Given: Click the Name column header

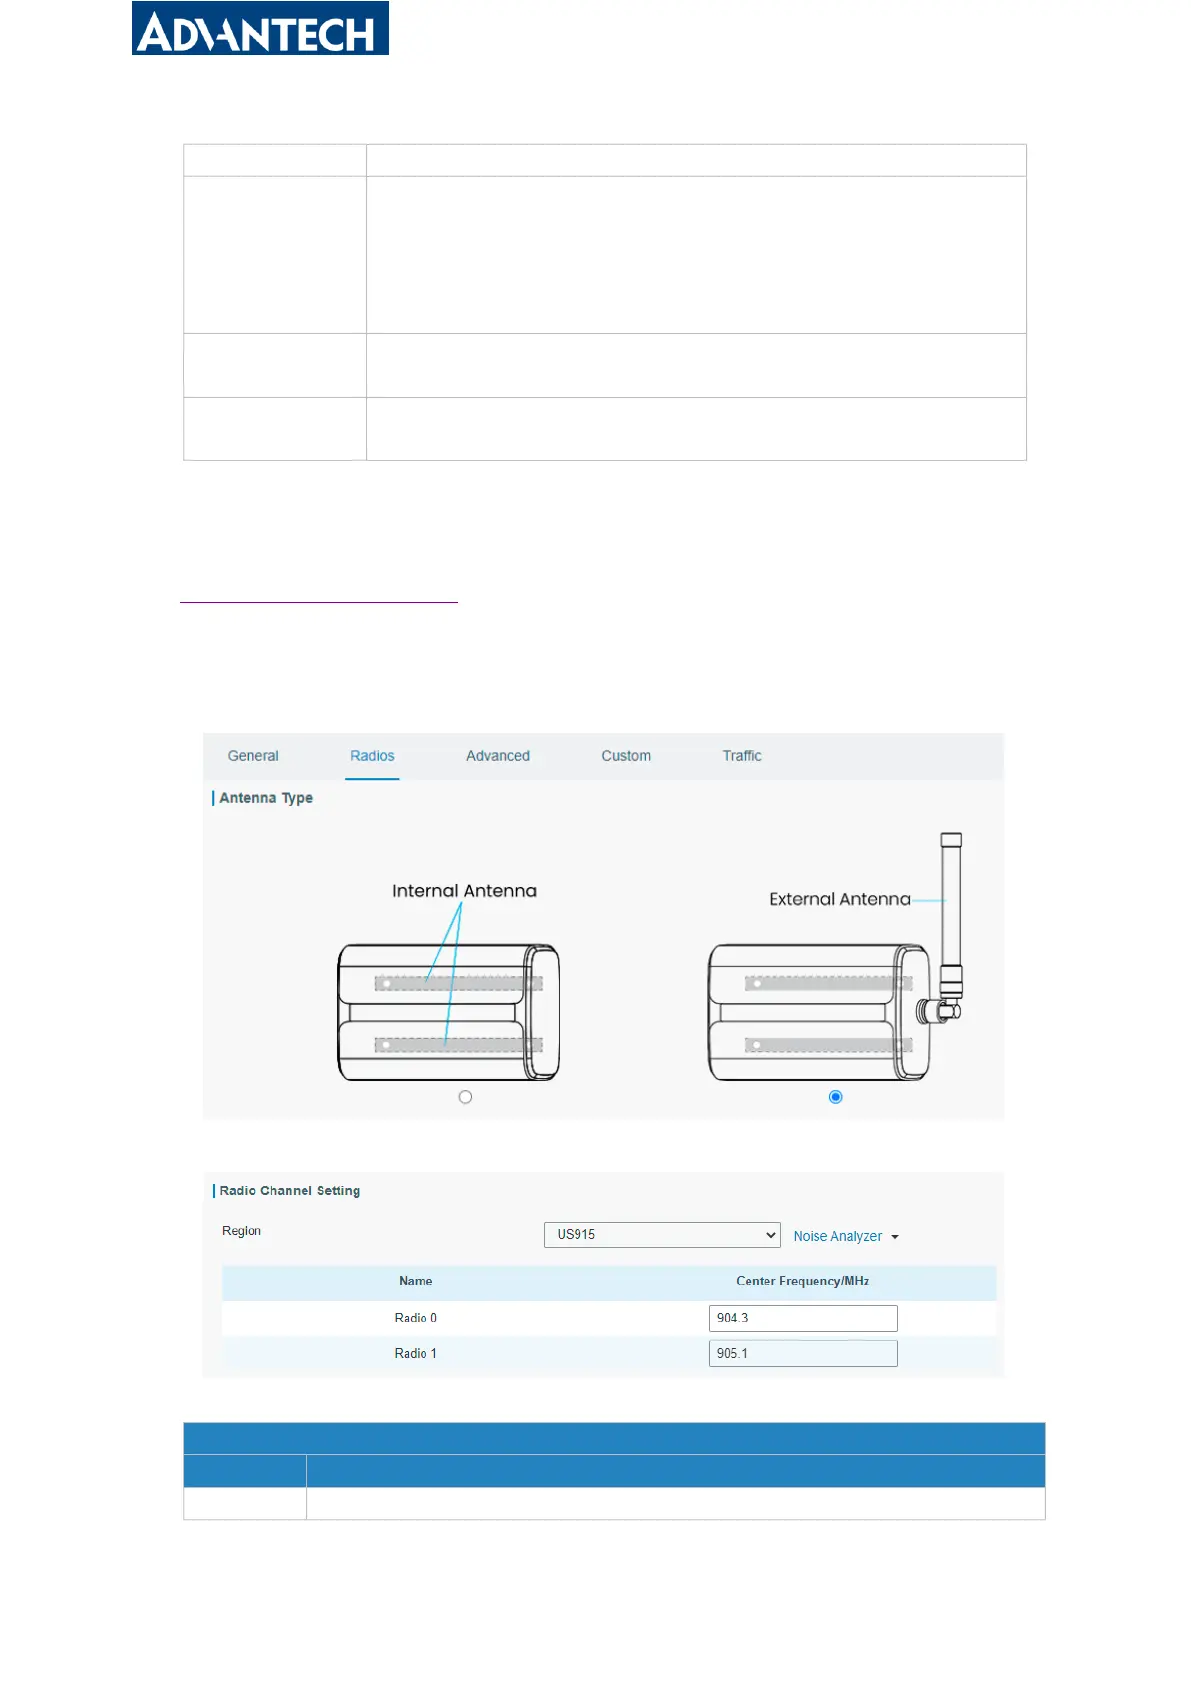Looking at the screenshot, I should (x=416, y=1281).
